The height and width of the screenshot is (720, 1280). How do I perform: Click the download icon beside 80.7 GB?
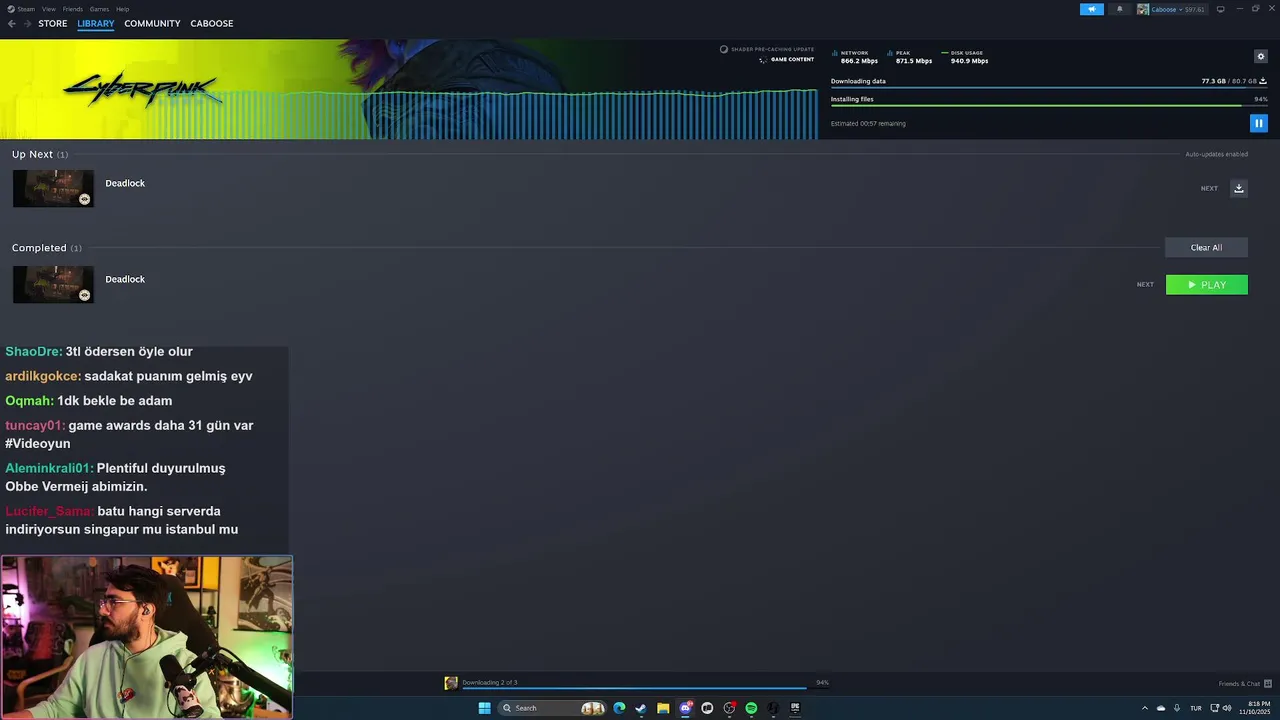pos(1263,81)
